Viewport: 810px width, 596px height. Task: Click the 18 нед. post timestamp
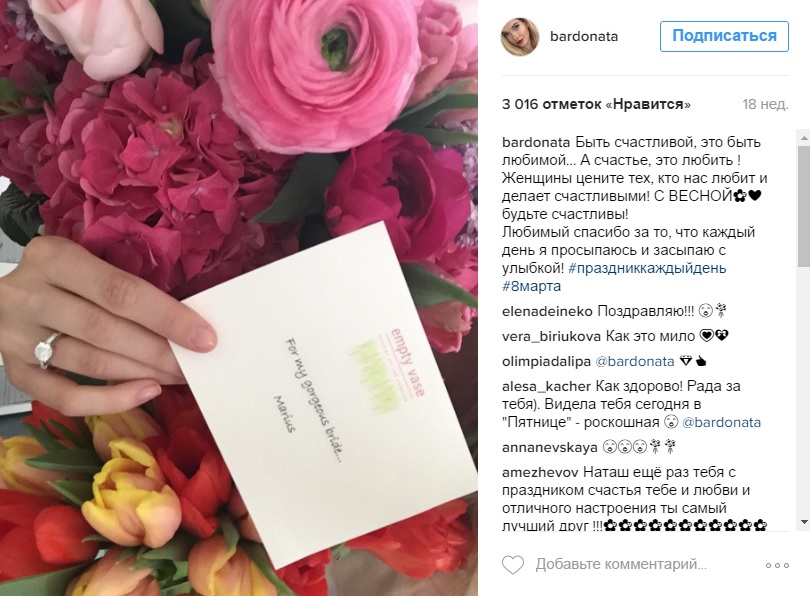766,104
